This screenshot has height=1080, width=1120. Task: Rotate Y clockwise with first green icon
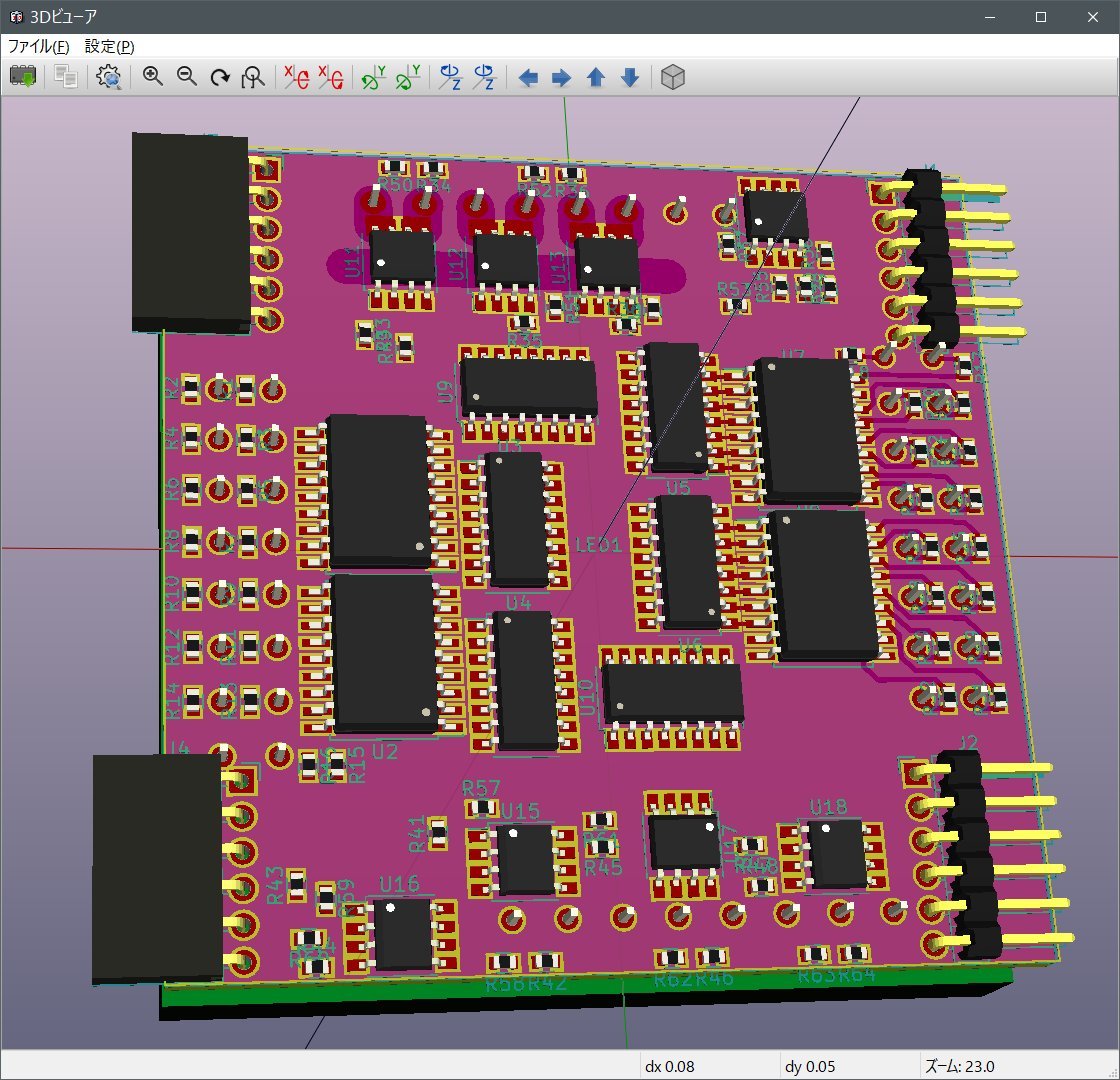[373, 77]
